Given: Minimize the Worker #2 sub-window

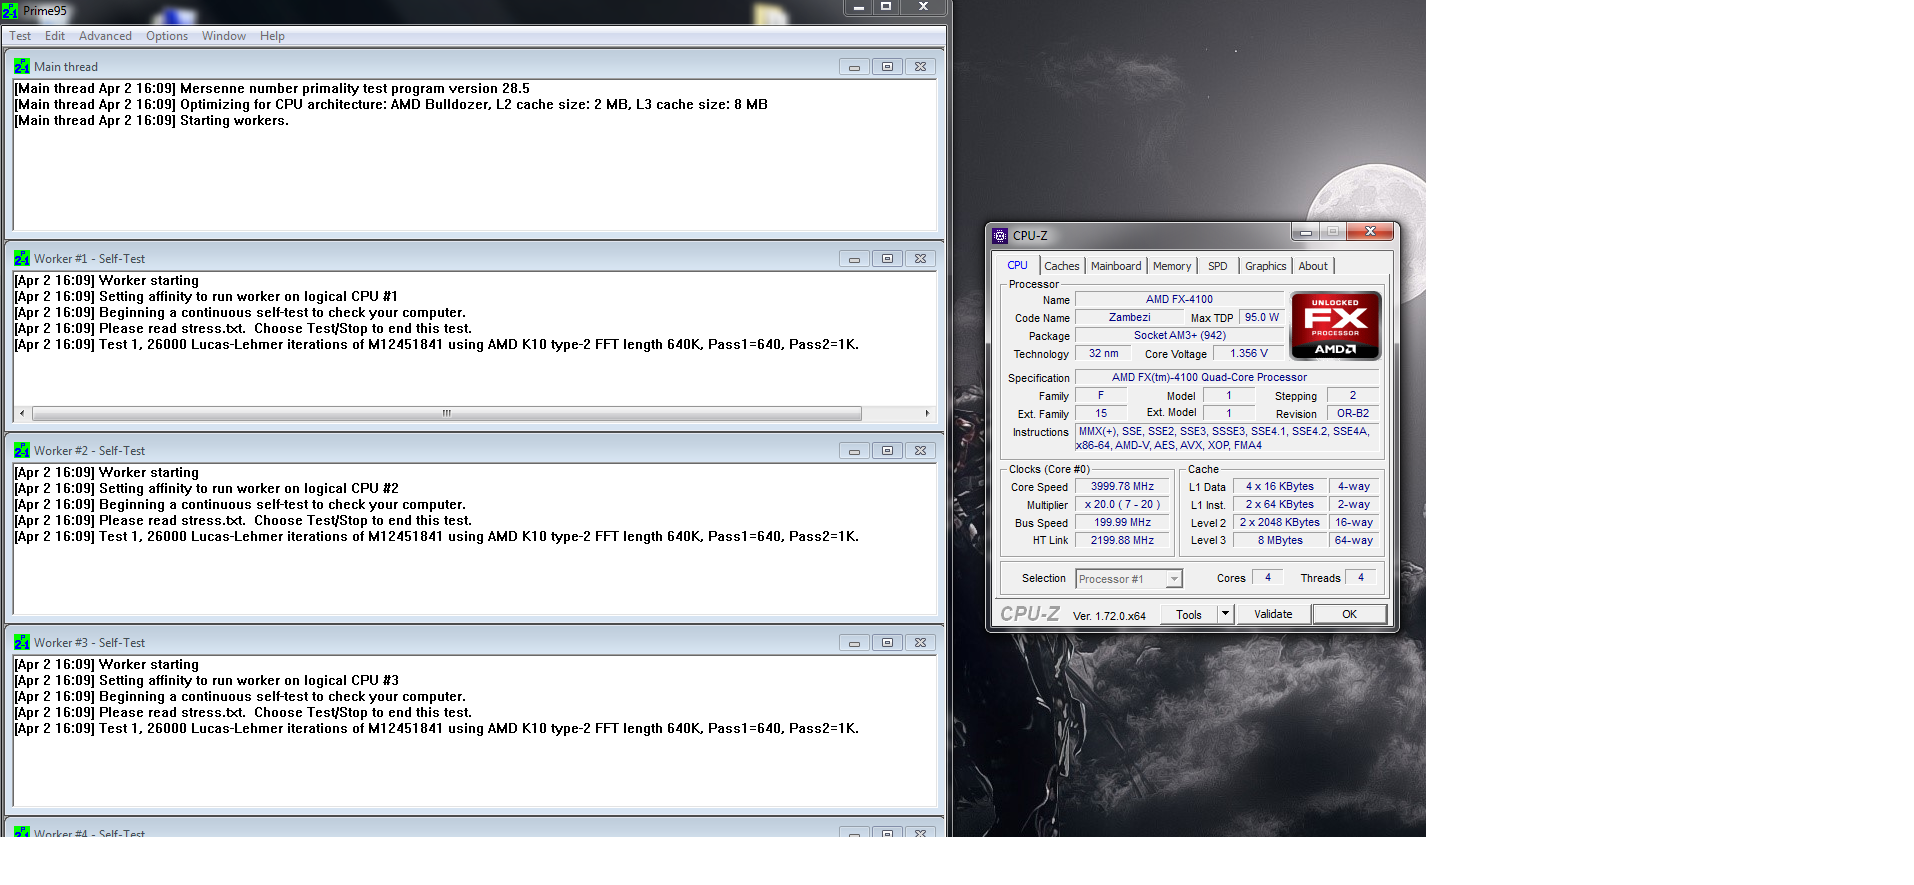Looking at the screenshot, I should 854,451.
